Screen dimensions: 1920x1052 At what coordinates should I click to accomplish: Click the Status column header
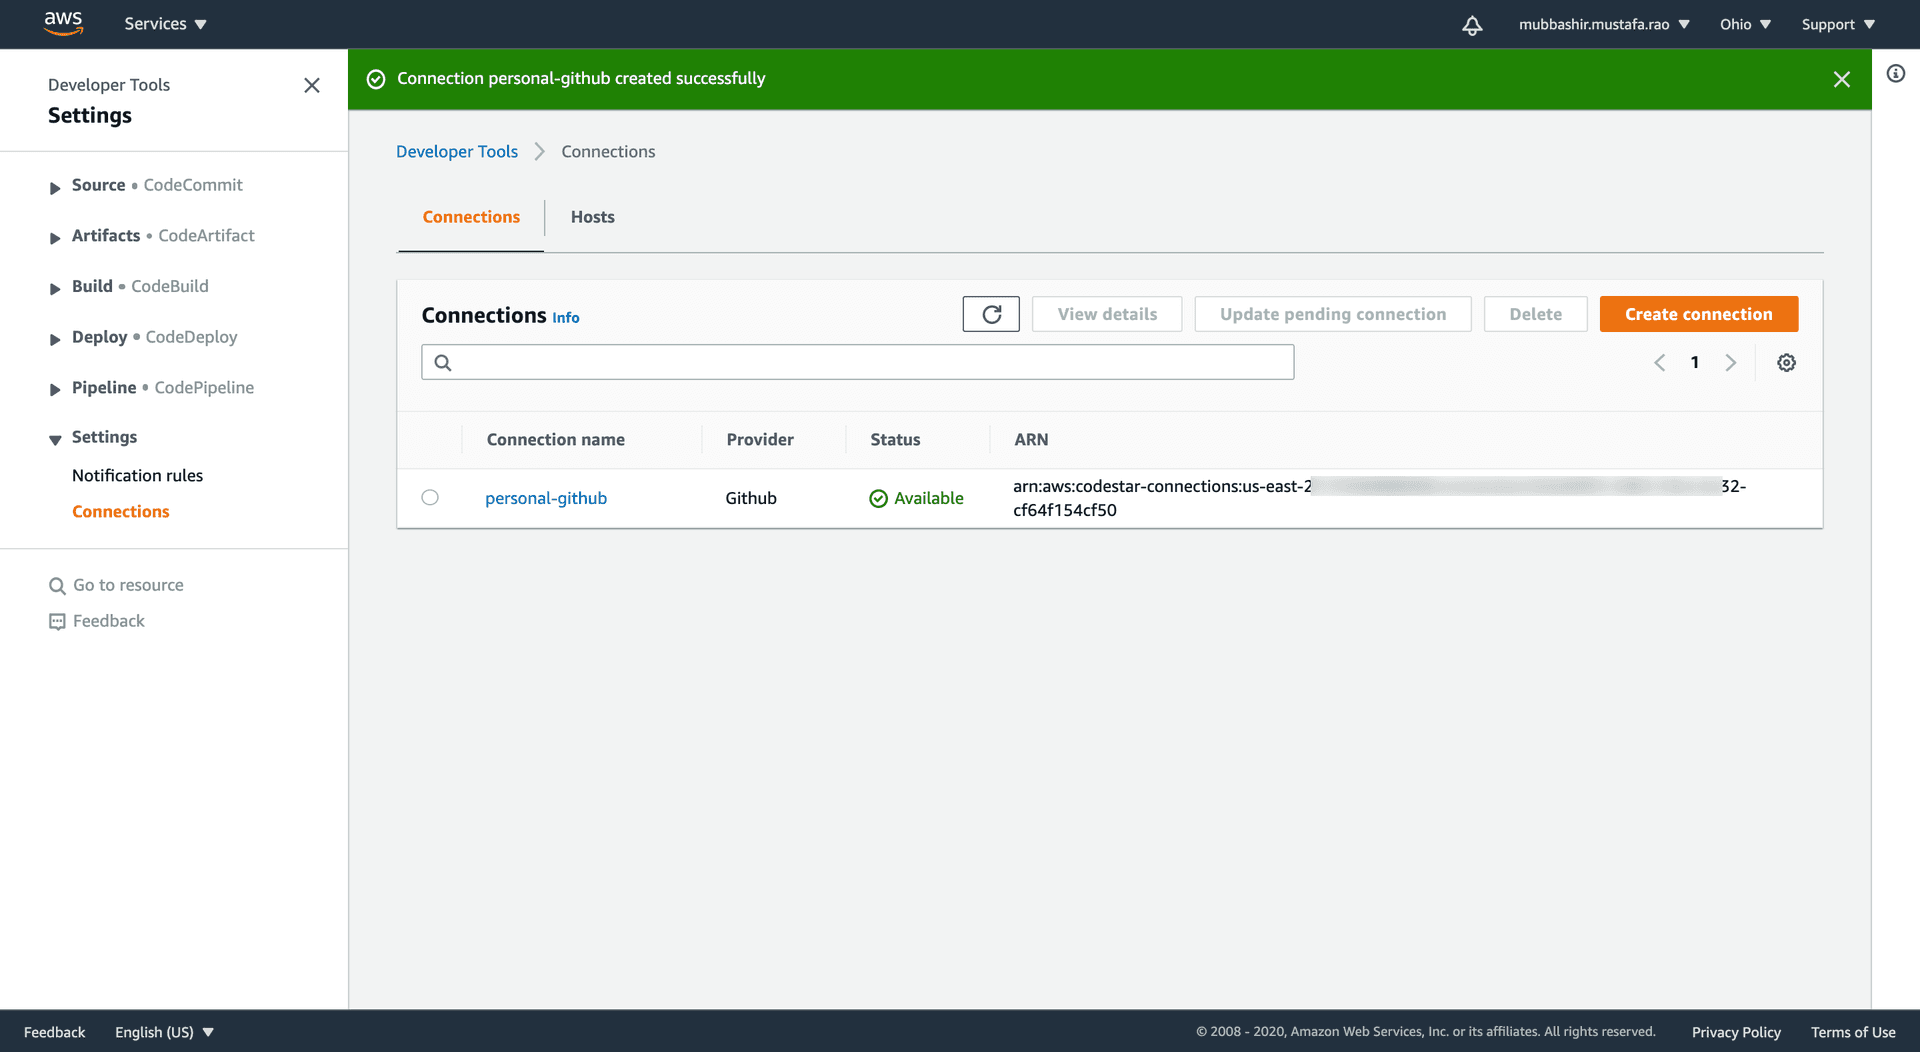pyautogui.click(x=895, y=440)
